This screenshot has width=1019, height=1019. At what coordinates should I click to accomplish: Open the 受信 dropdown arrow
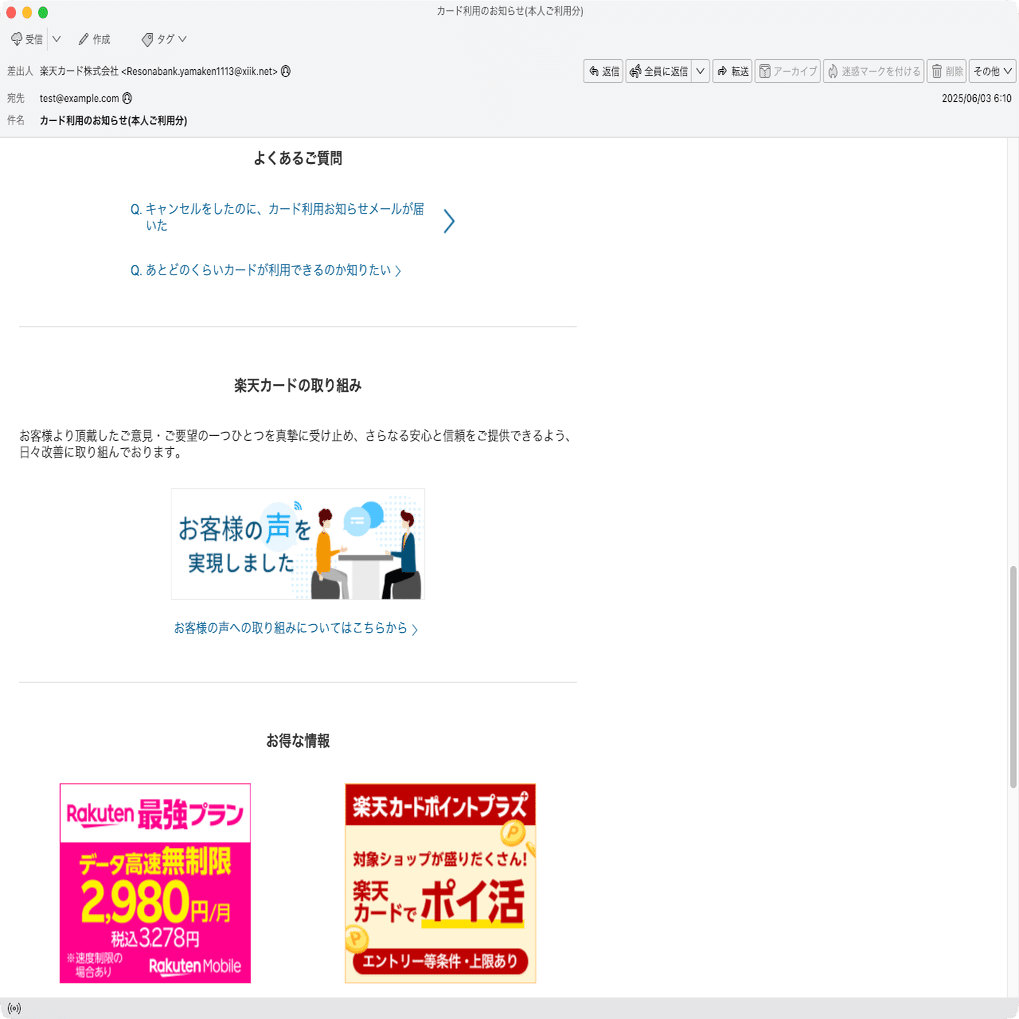point(56,38)
